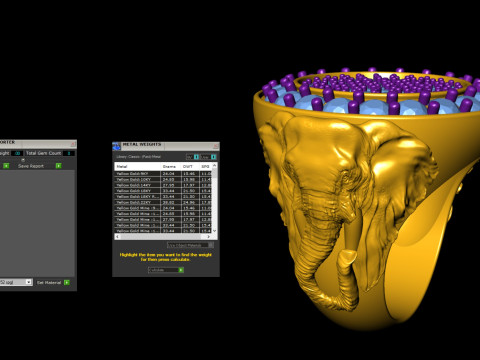
Task: Select the Yellow Gold 9KY row
Action: (x=163, y=174)
